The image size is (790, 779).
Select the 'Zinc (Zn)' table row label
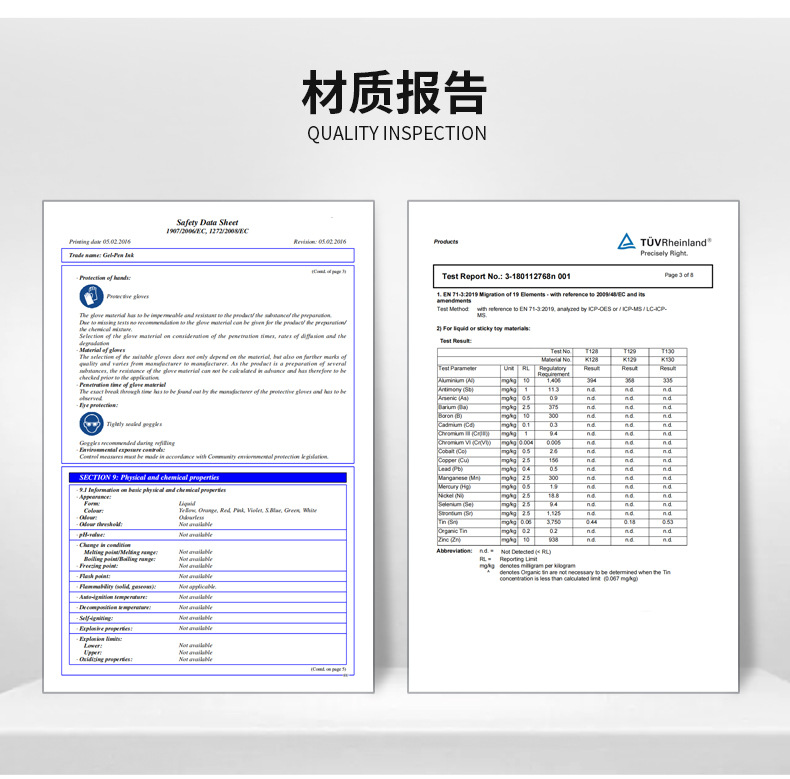tap(450, 540)
